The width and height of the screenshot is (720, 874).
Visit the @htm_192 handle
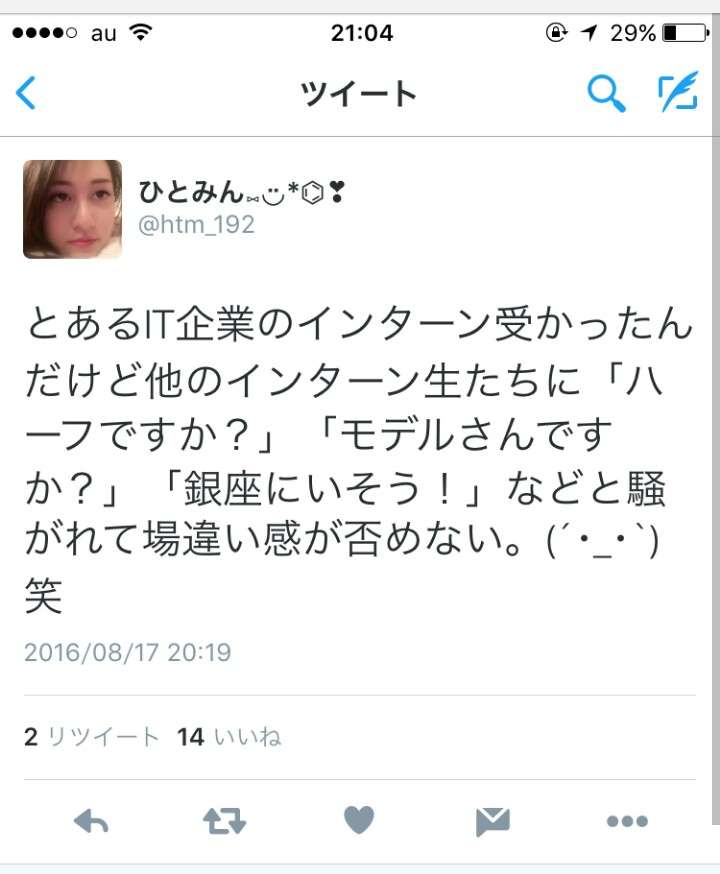click(x=196, y=225)
